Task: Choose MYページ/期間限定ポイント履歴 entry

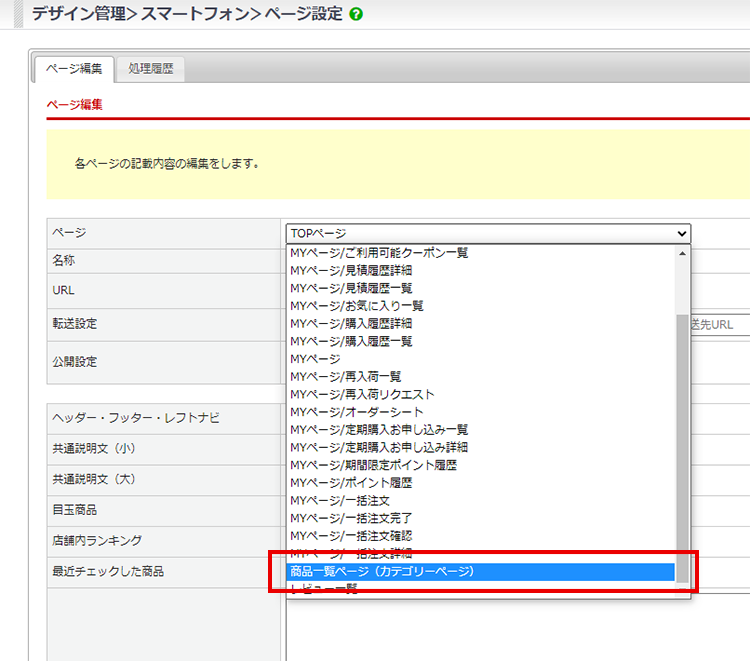Action: click(373, 465)
